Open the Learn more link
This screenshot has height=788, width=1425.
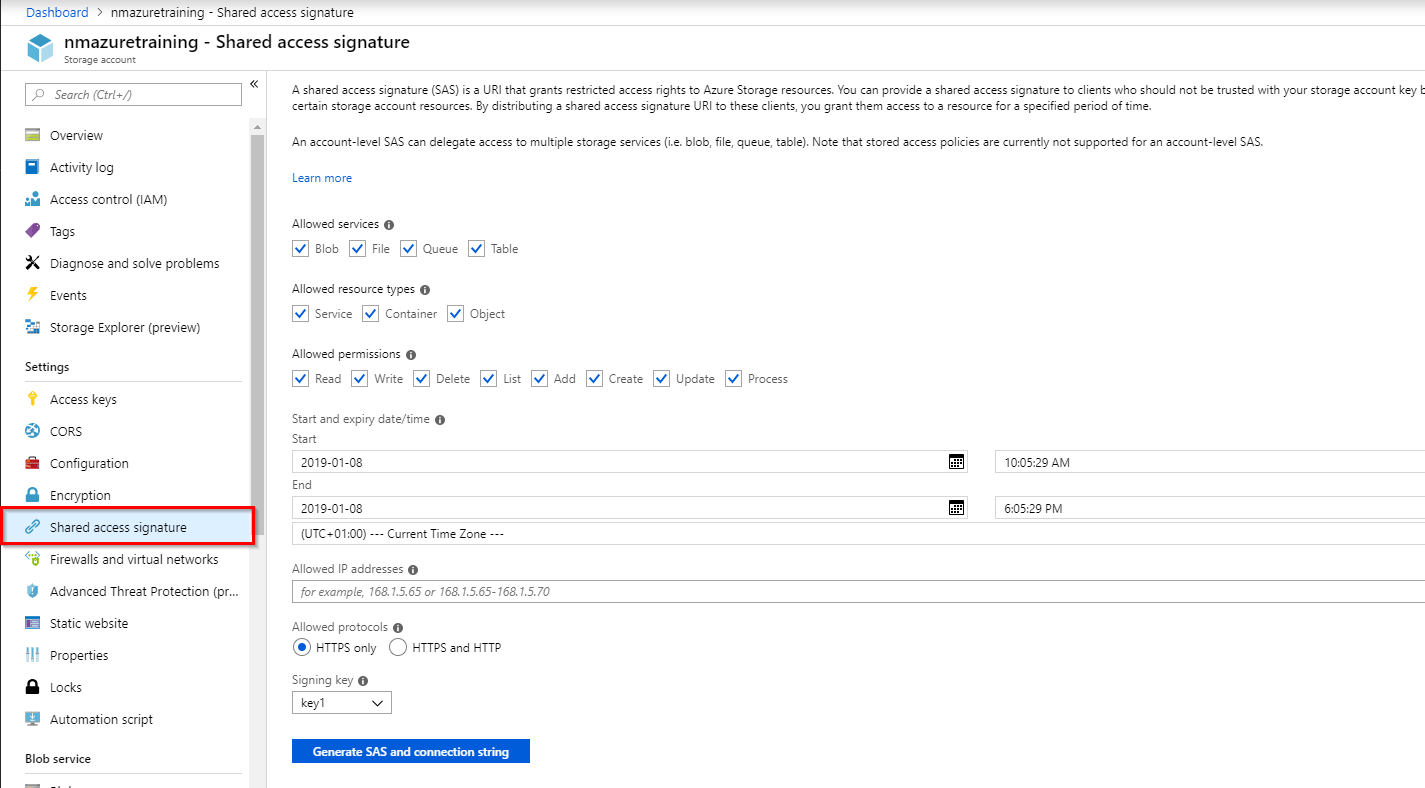tap(322, 178)
